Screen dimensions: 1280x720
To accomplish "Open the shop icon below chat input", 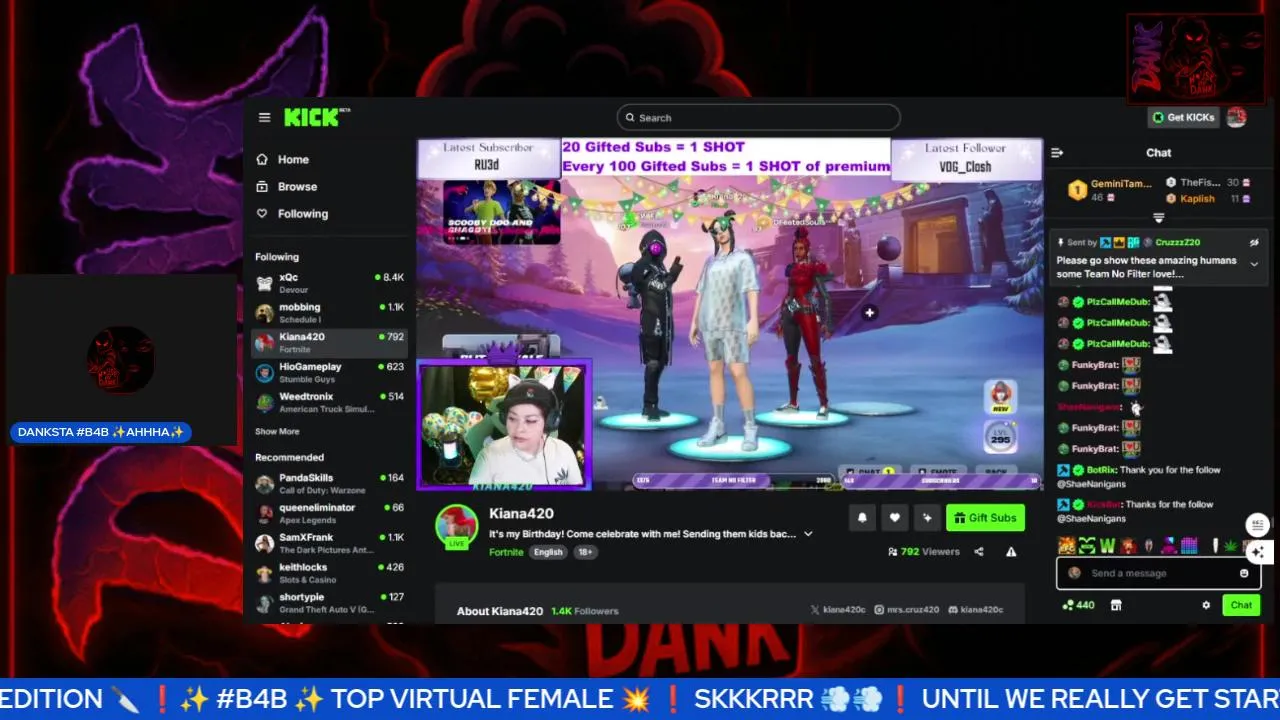I will click(1117, 605).
